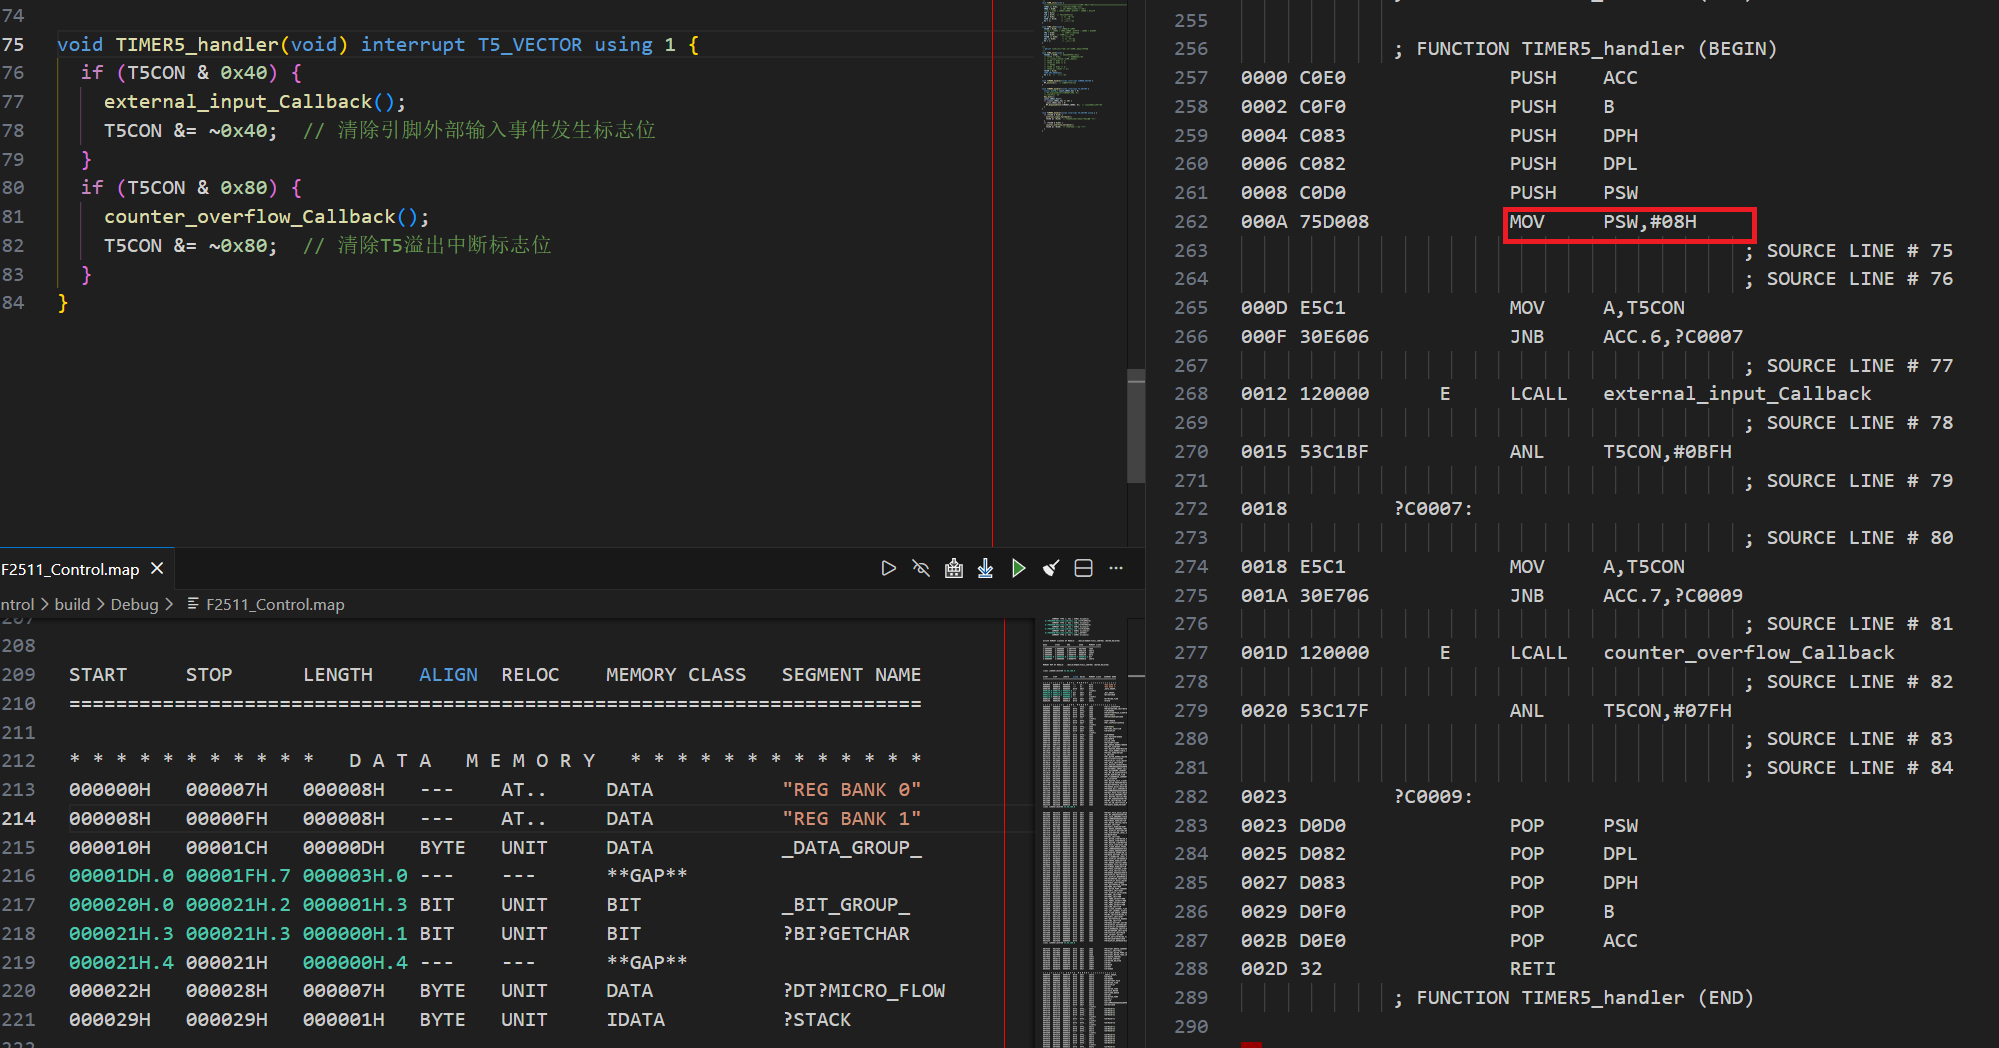Select the F2511_Control.map editor tab
1999x1048 pixels.
pyautogui.click(x=70, y=569)
